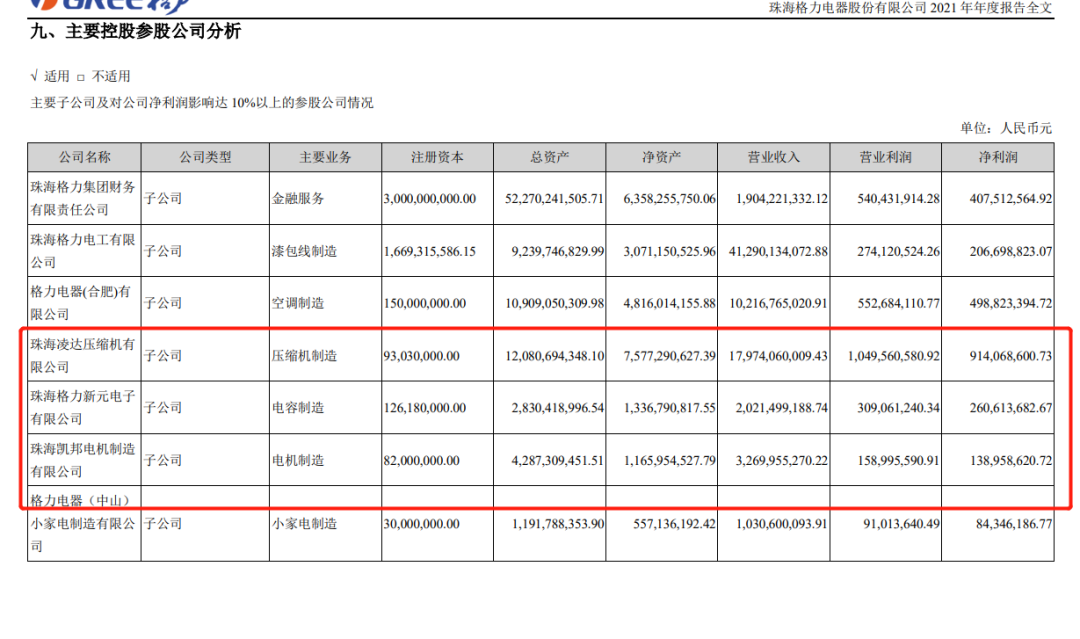Click total assets value 12,080,694,348.10
Viewport: 1080px width, 639px height.
554,356
